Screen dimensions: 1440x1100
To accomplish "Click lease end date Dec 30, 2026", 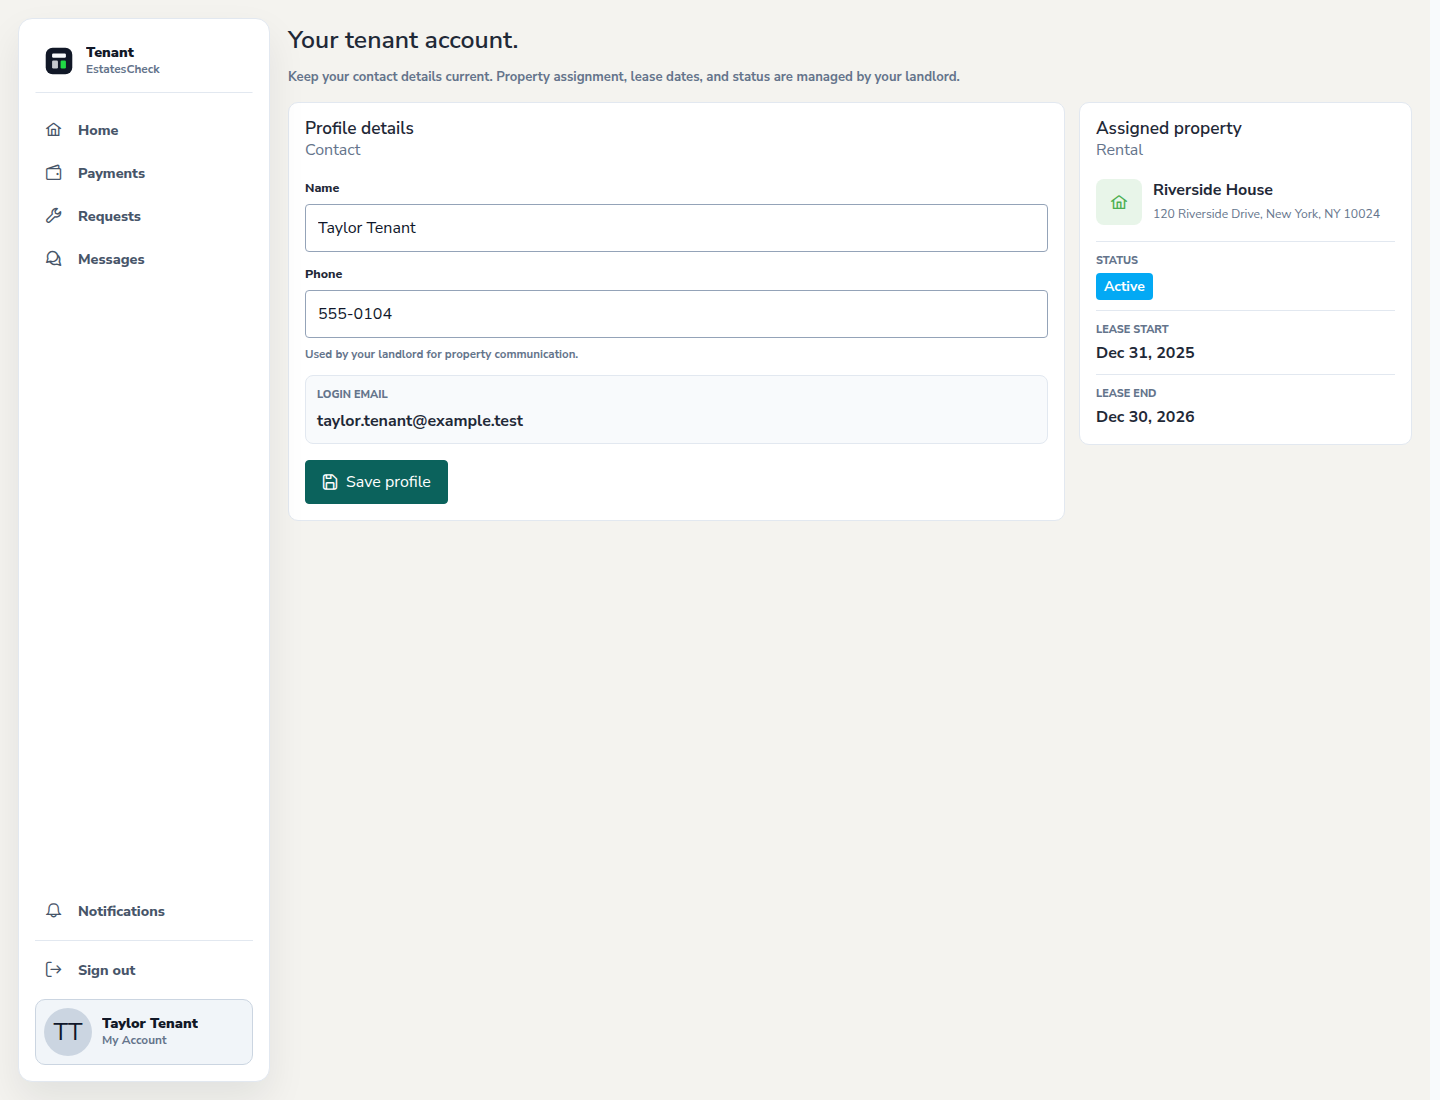I will click(1145, 417).
